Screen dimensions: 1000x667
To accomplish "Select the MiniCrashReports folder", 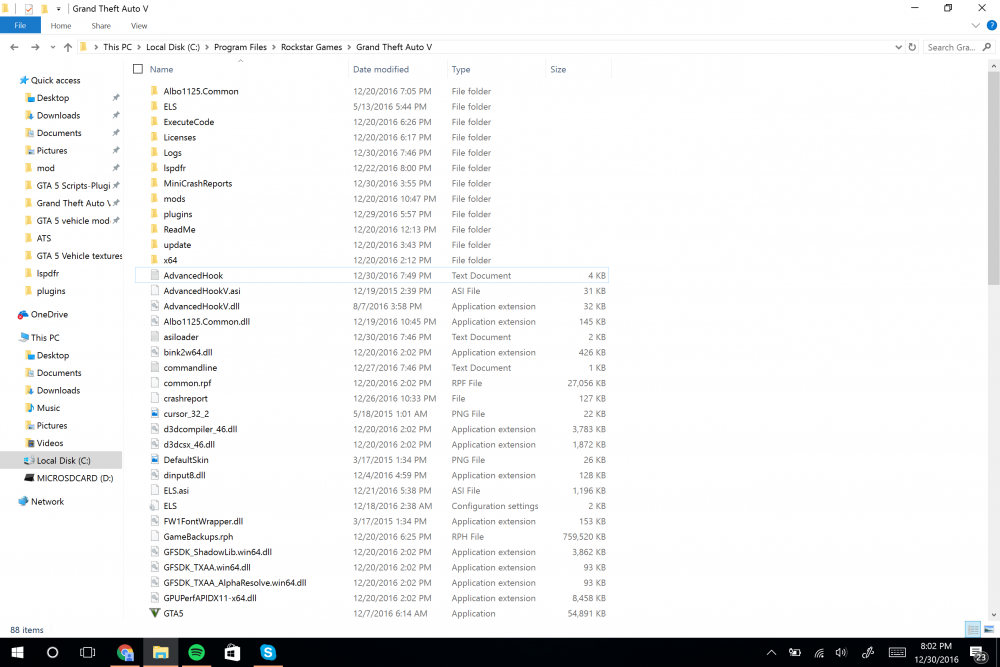I will (x=198, y=183).
